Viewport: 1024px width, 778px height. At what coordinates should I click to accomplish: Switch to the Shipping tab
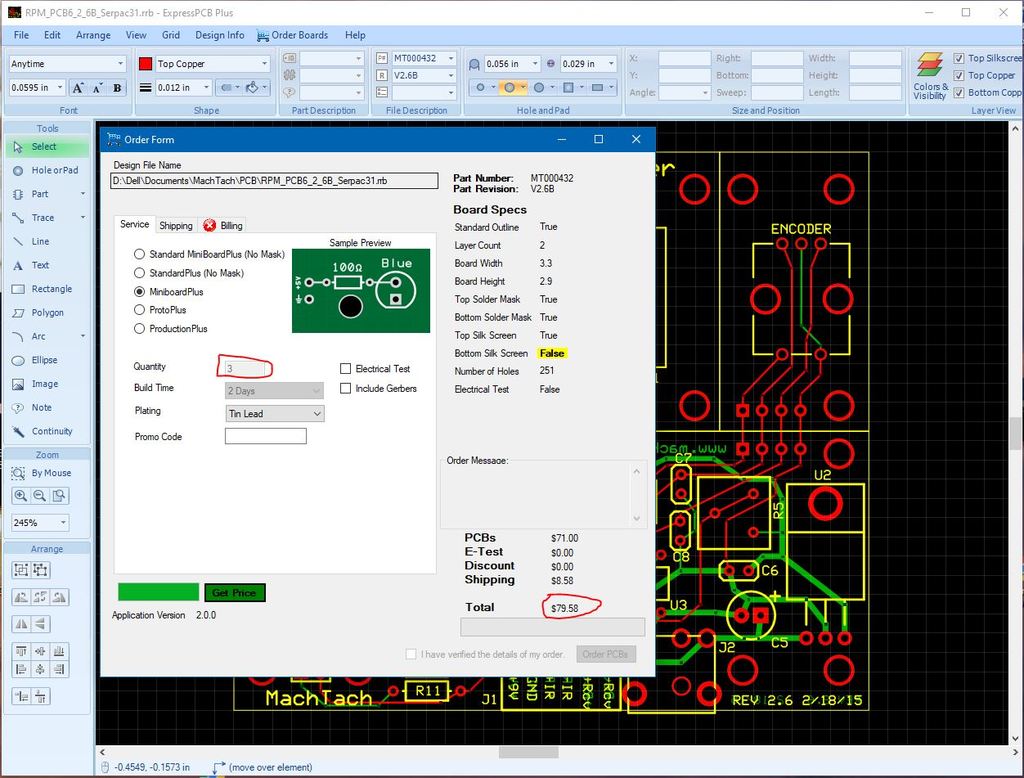click(x=176, y=224)
